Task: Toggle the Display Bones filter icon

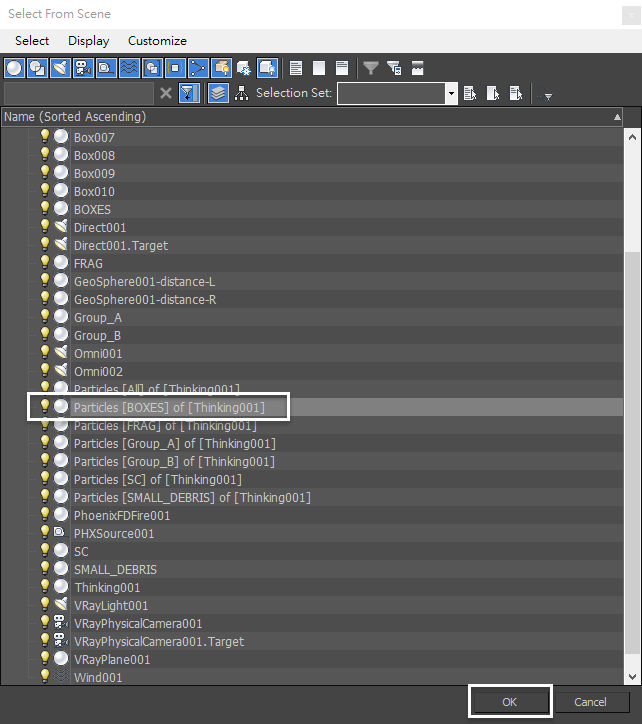Action: click(x=198, y=68)
